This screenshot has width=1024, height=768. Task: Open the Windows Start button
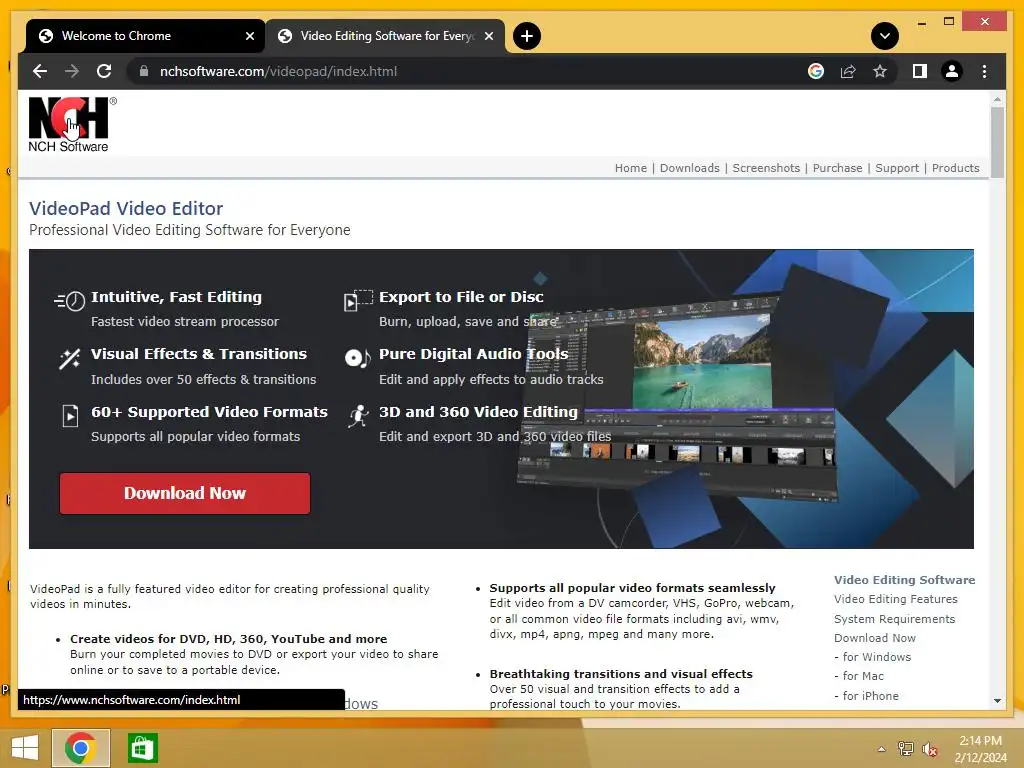click(25, 748)
